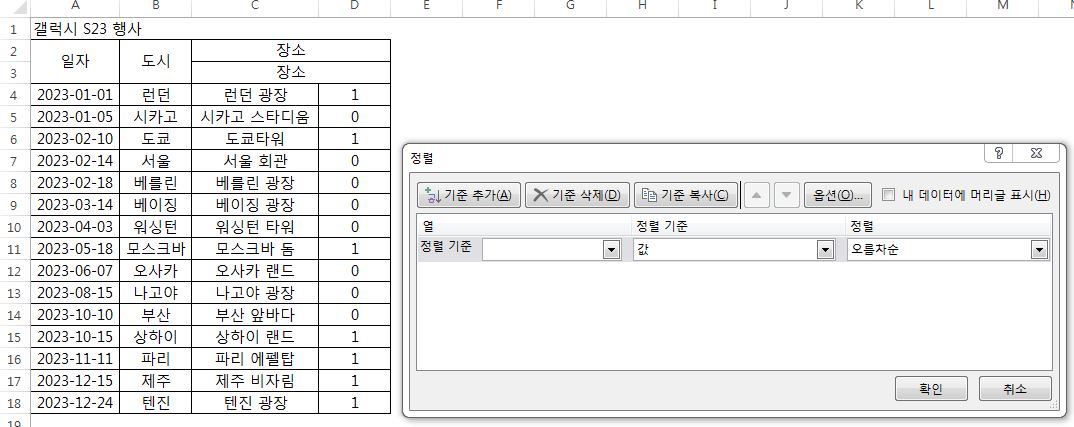Click the 일자 header cell
1074x427 pixels.
tap(75, 62)
